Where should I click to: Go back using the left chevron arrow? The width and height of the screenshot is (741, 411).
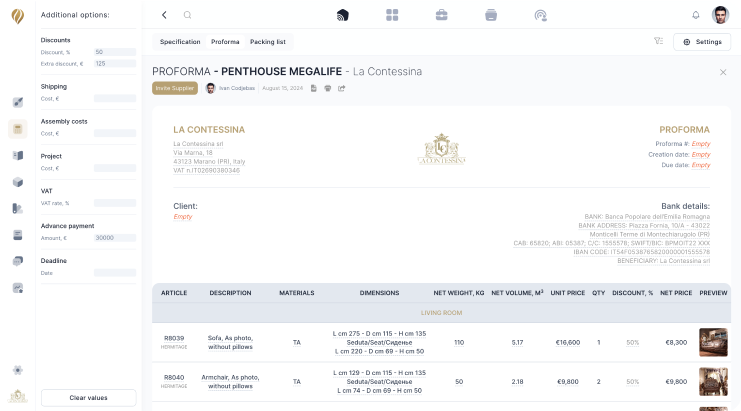point(164,15)
